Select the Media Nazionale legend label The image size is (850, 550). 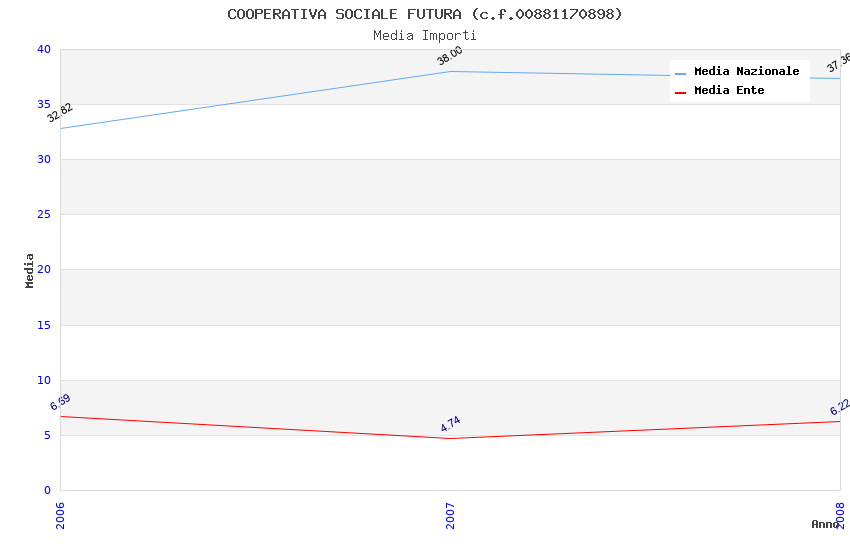click(746, 72)
